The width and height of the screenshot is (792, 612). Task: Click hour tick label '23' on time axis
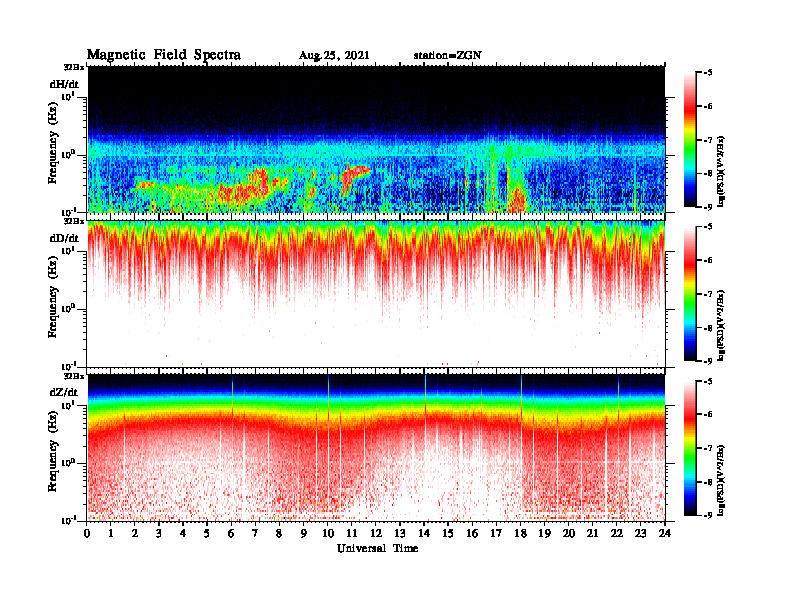(641, 534)
